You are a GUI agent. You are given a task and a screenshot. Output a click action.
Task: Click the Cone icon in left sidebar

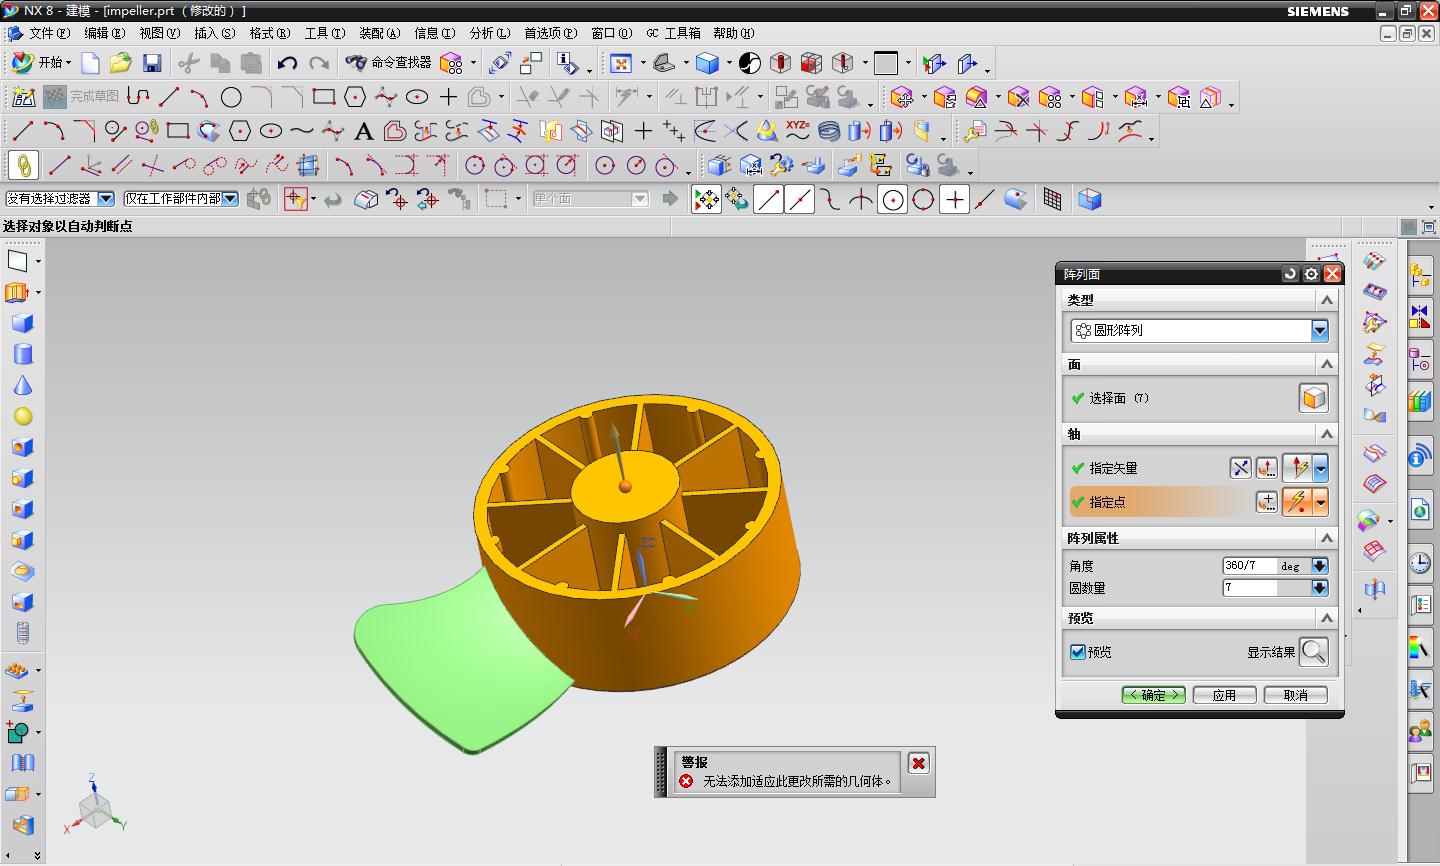pos(22,386)
